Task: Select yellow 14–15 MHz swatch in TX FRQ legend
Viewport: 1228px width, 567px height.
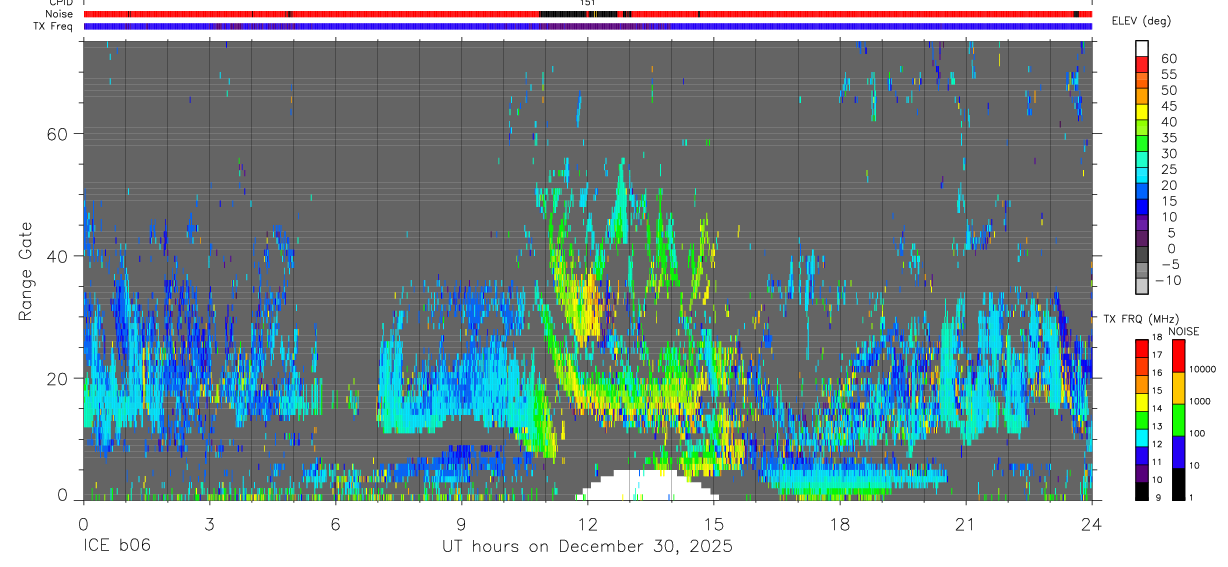Action: pos(1141,401)
